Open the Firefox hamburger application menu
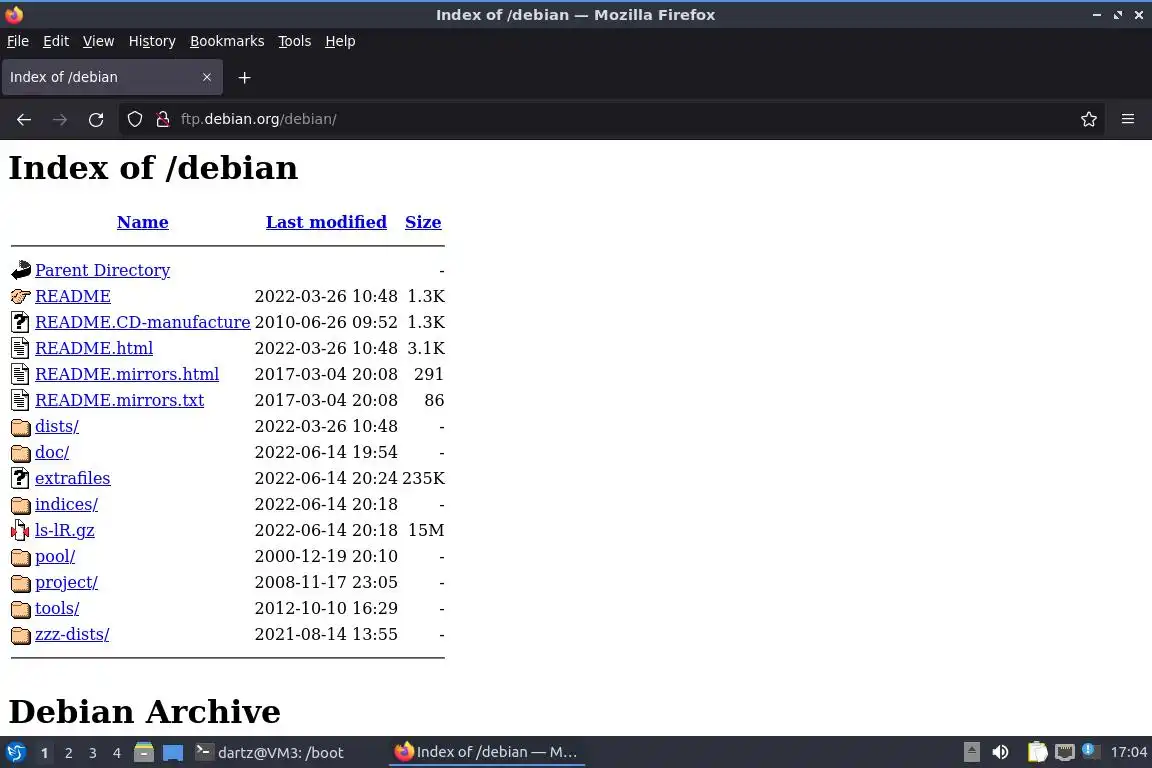The width and height of the screenshot is (1152, 768). pos(1128,119)
